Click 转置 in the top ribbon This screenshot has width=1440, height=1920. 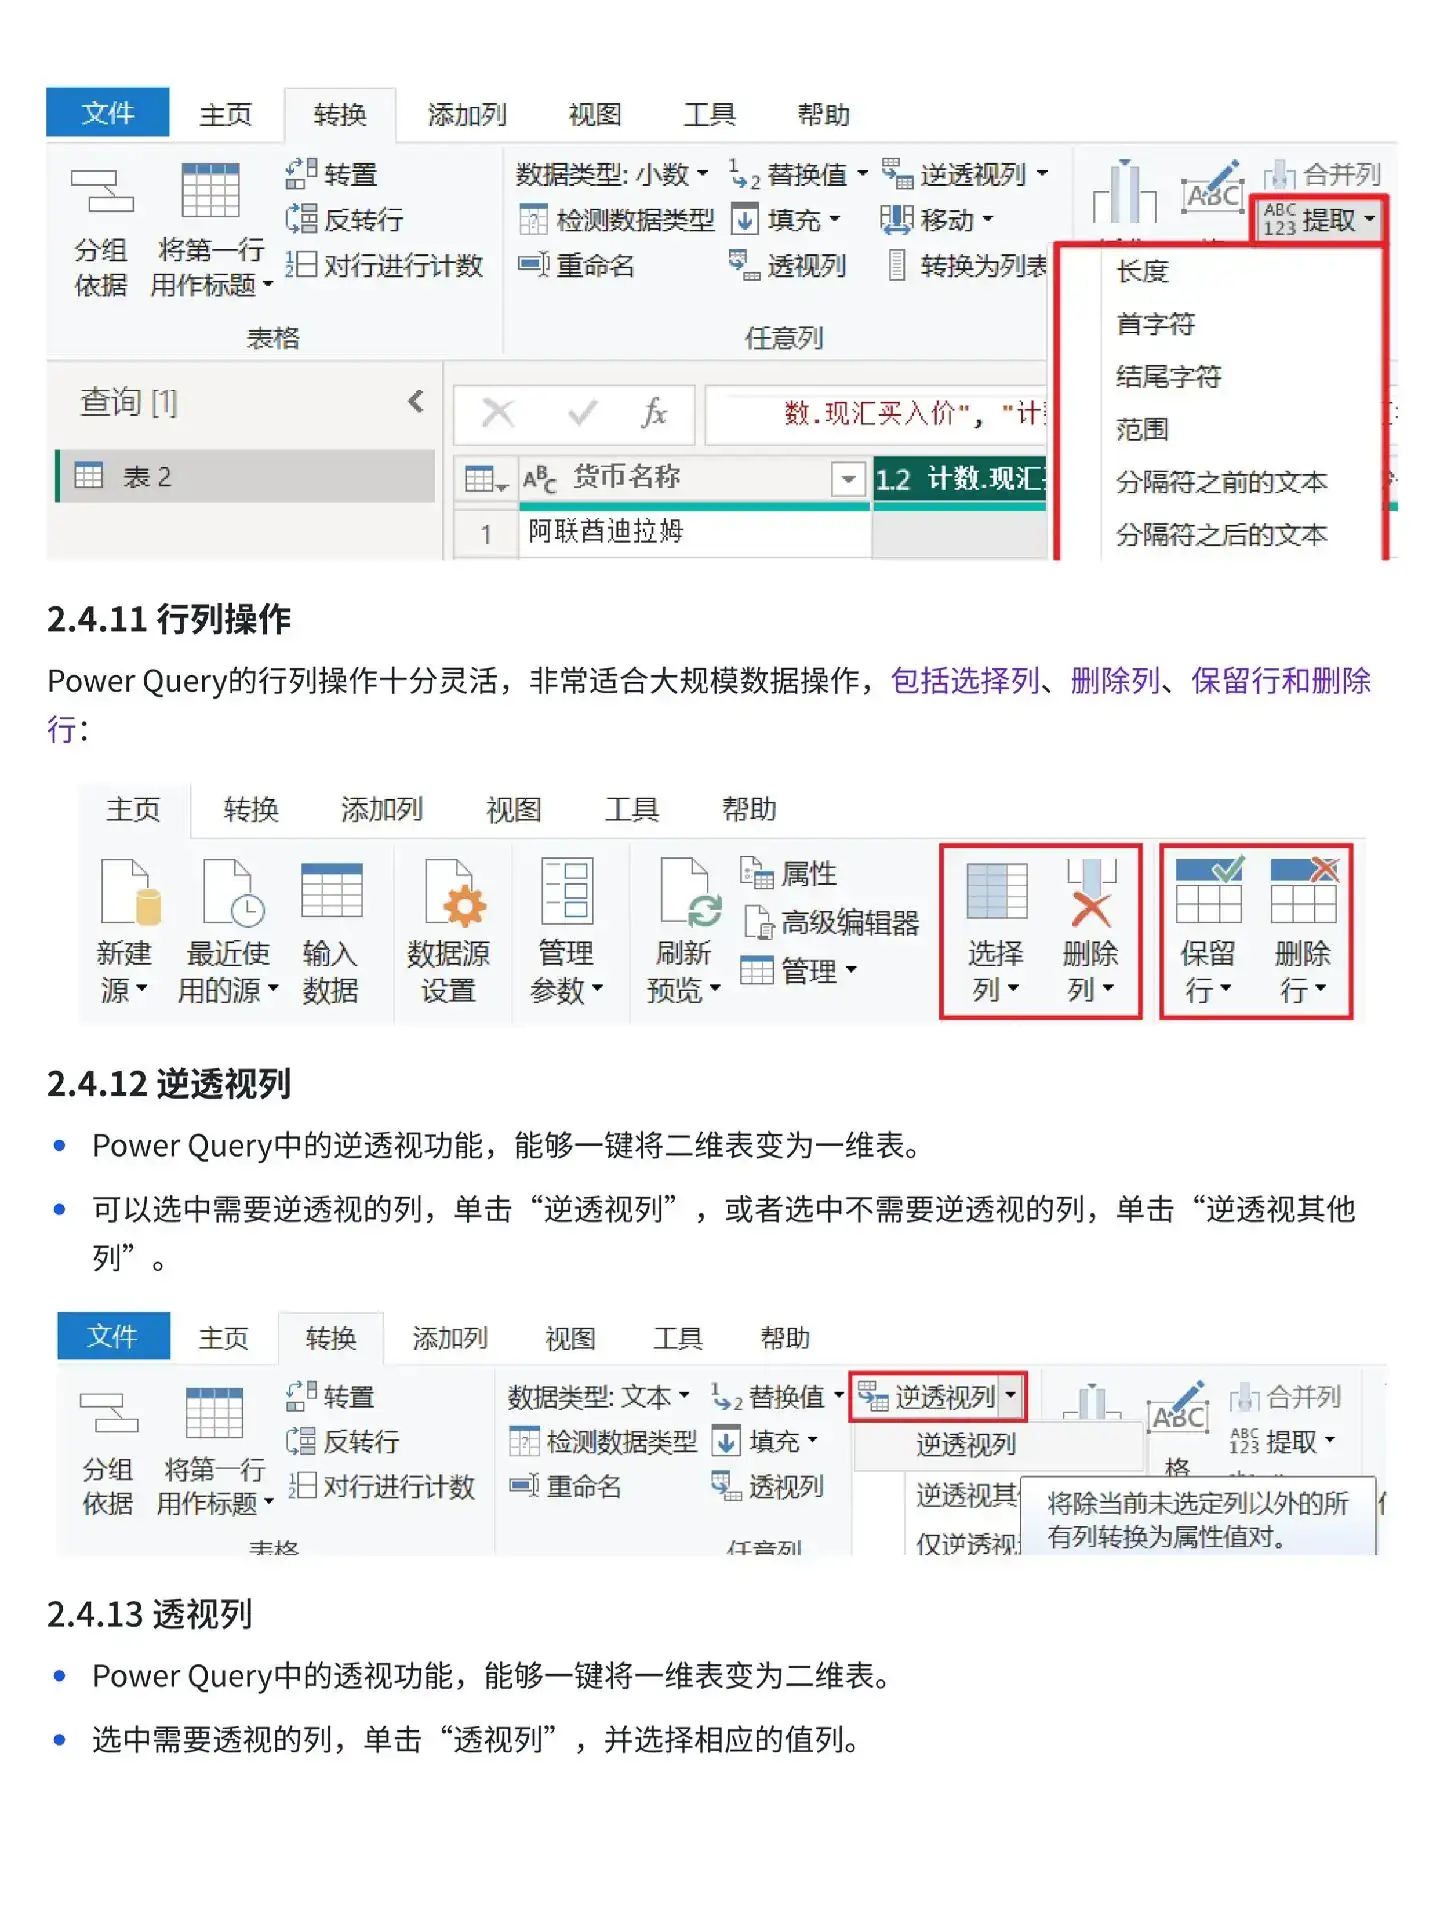[331, 174]
